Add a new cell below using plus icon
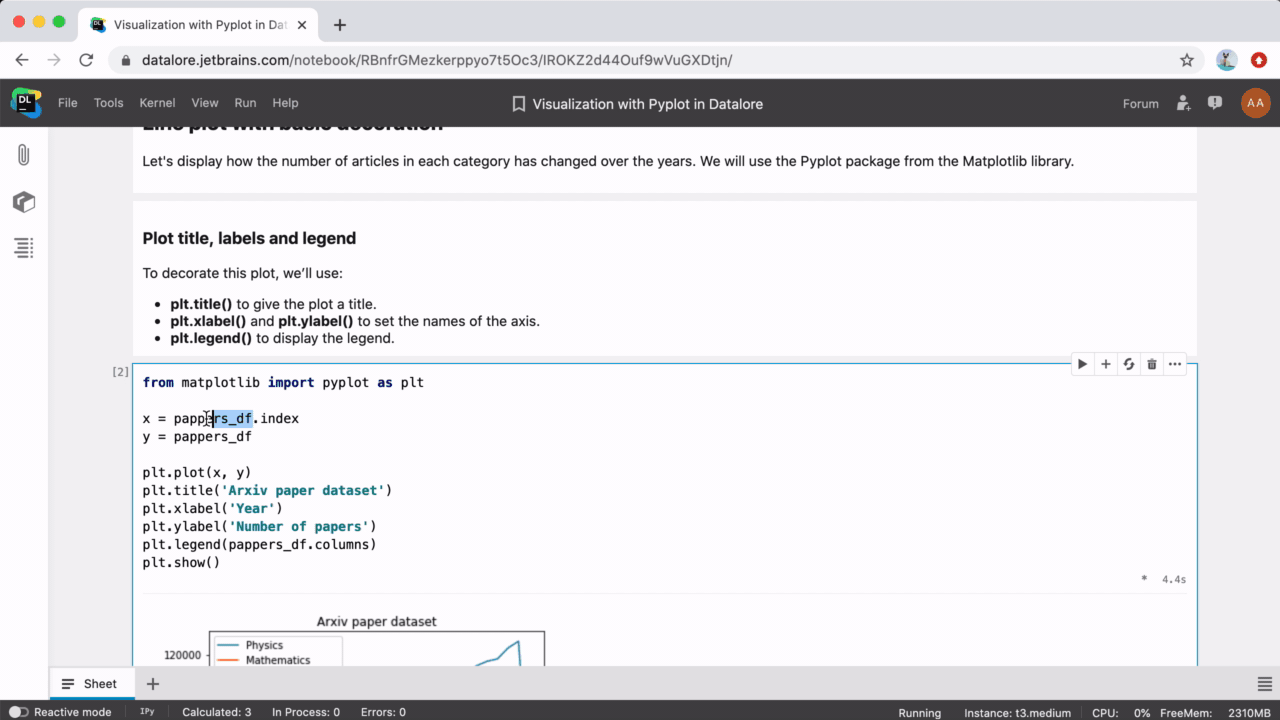1280x720 pixels. 1105,364
